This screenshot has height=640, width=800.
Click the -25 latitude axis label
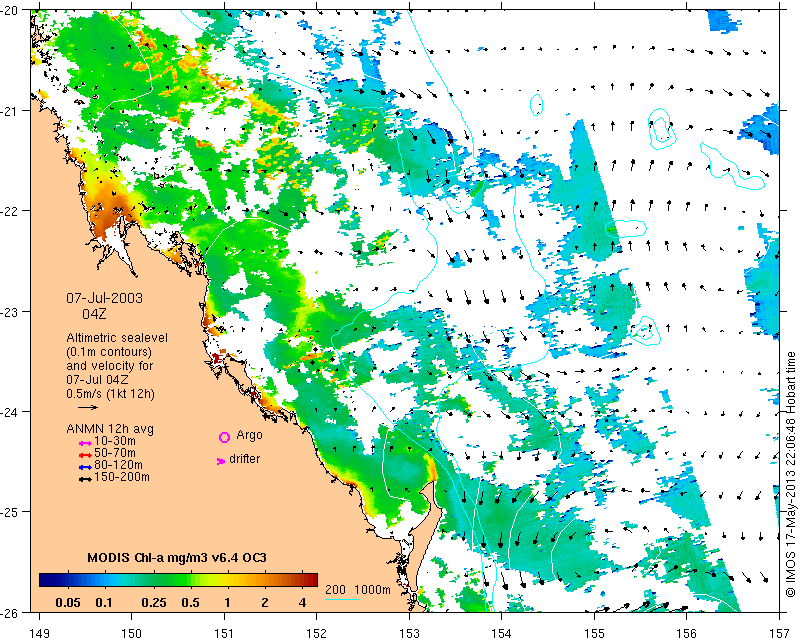pos(10,512)
